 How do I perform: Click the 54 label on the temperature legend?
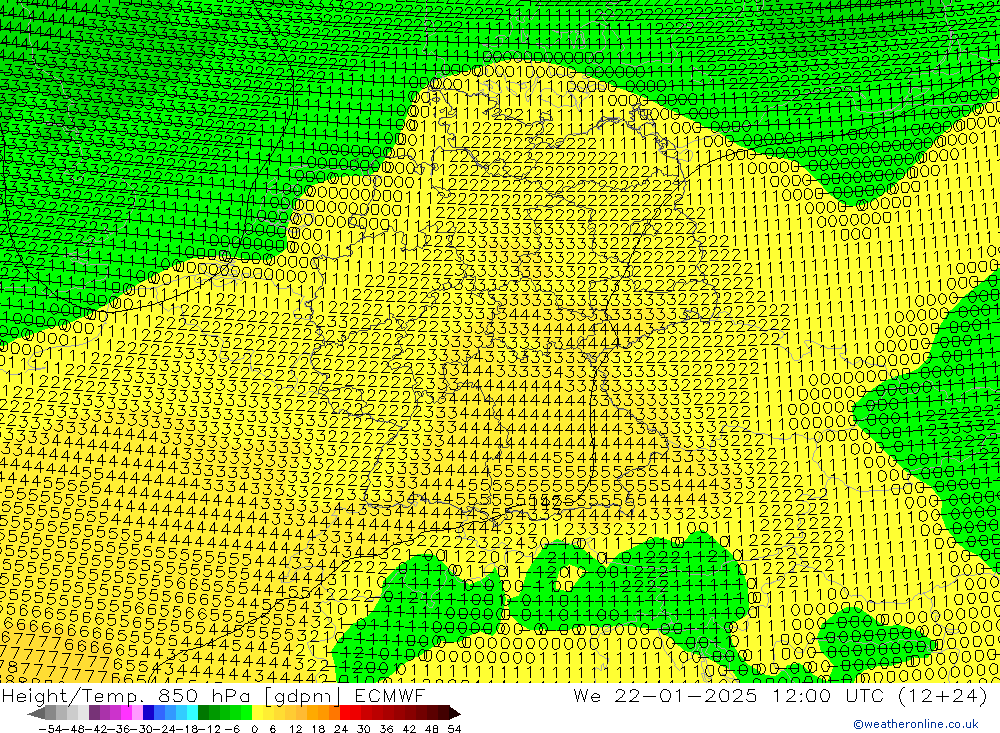tap(454, 729)
